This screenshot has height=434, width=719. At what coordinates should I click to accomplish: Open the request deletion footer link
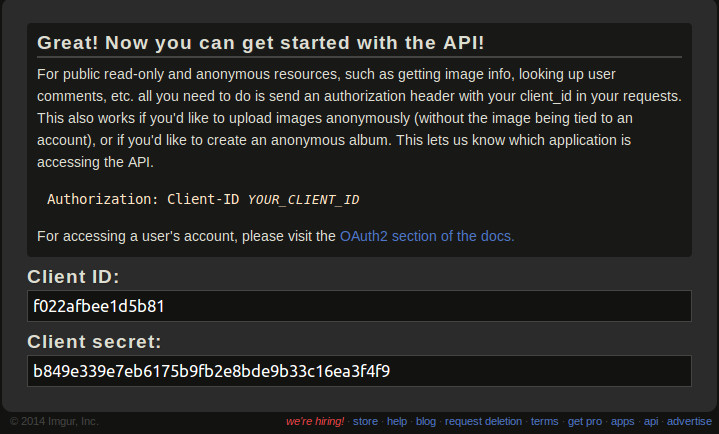pos(483,421)
